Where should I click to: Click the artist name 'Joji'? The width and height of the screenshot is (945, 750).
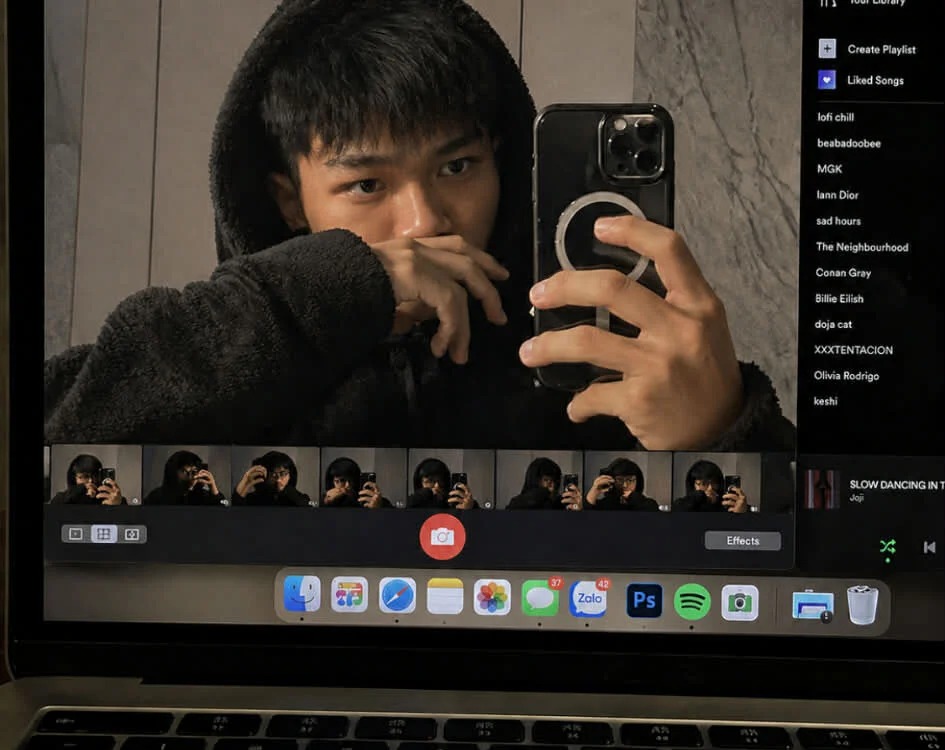[x=856, y=497]
